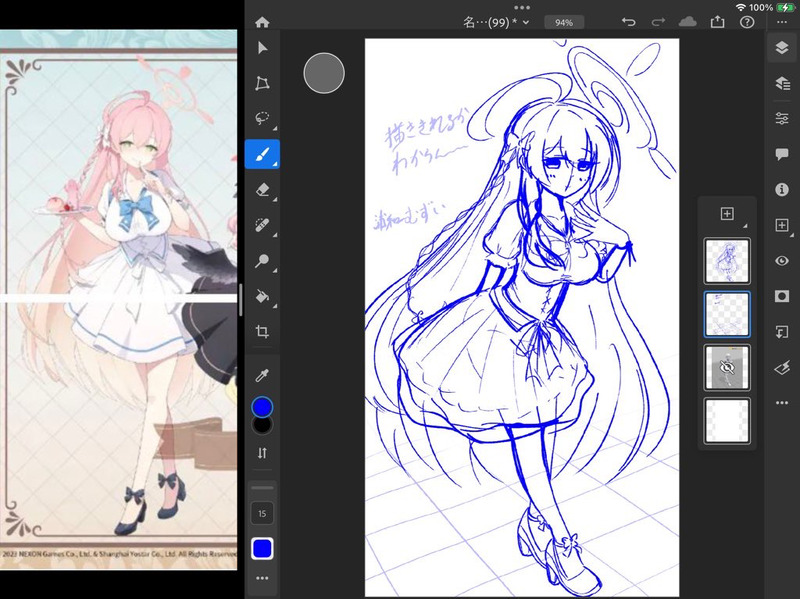The image size is (800, 599).
Task: Tap the reference artwork in left app
Action: pos(118,300)
